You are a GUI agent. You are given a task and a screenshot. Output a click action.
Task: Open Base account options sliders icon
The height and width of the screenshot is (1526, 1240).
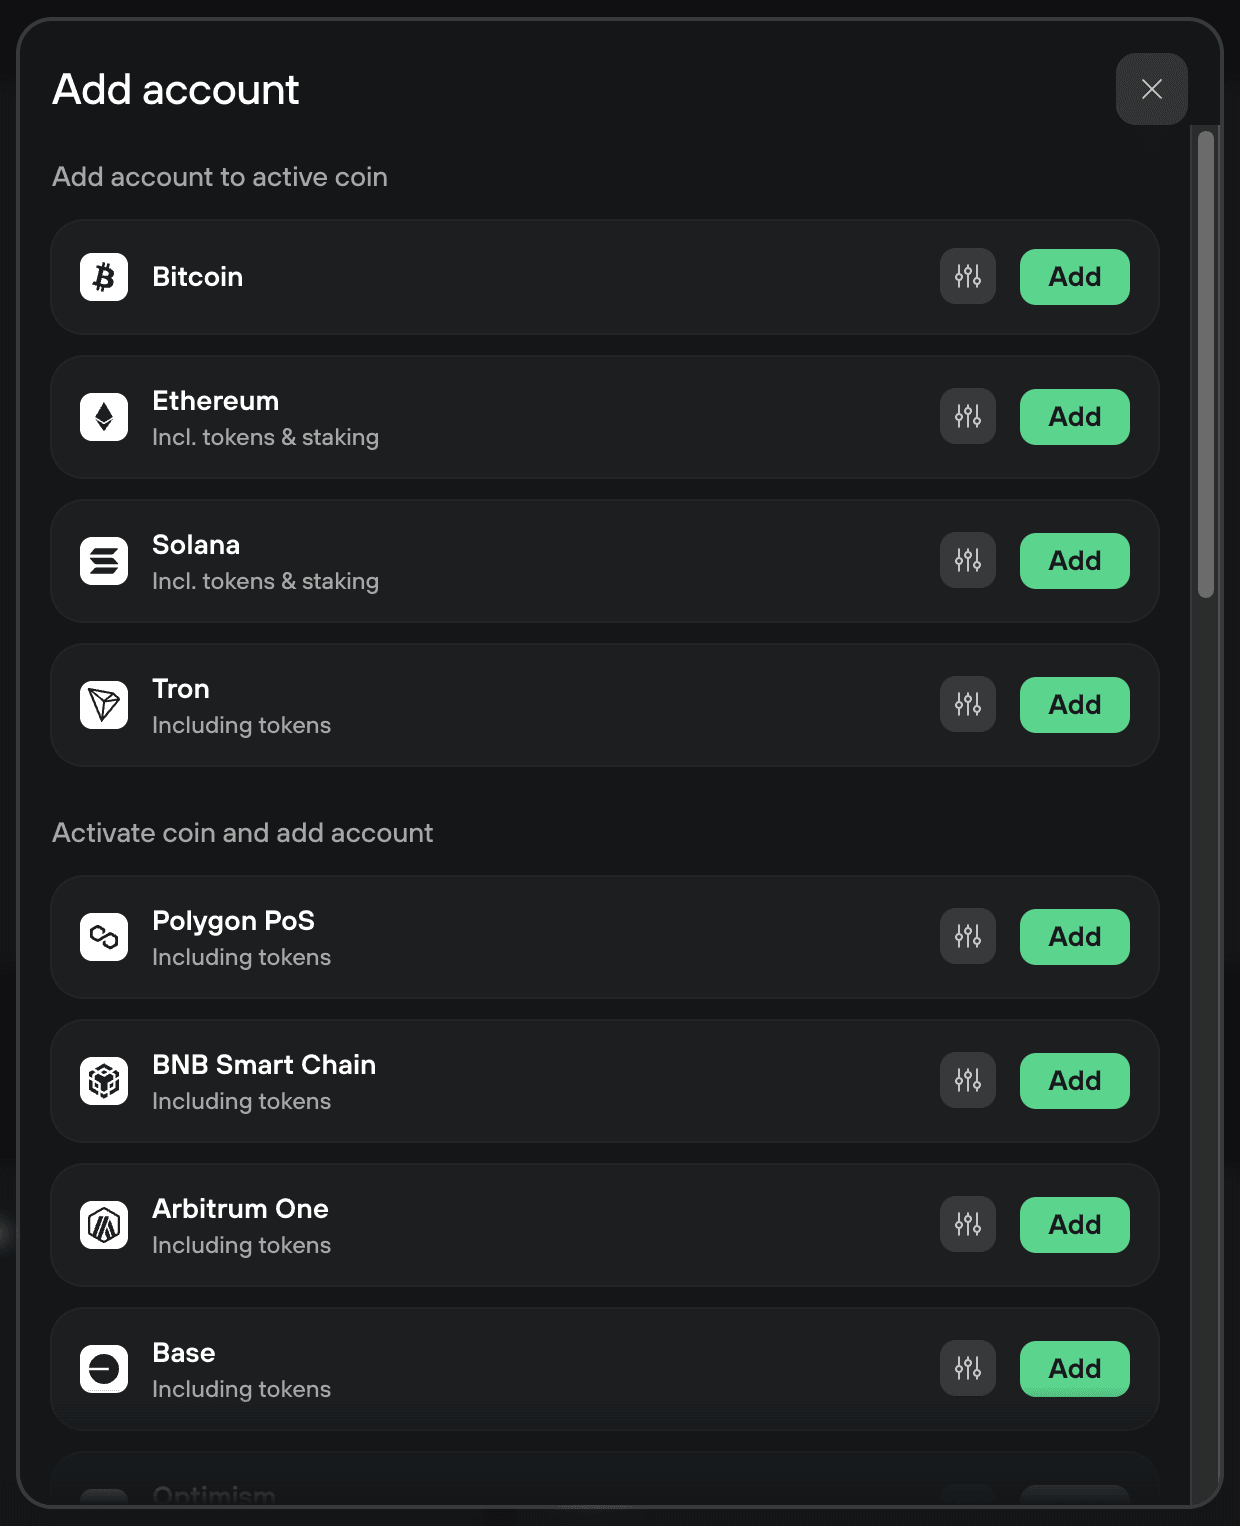968,1368
